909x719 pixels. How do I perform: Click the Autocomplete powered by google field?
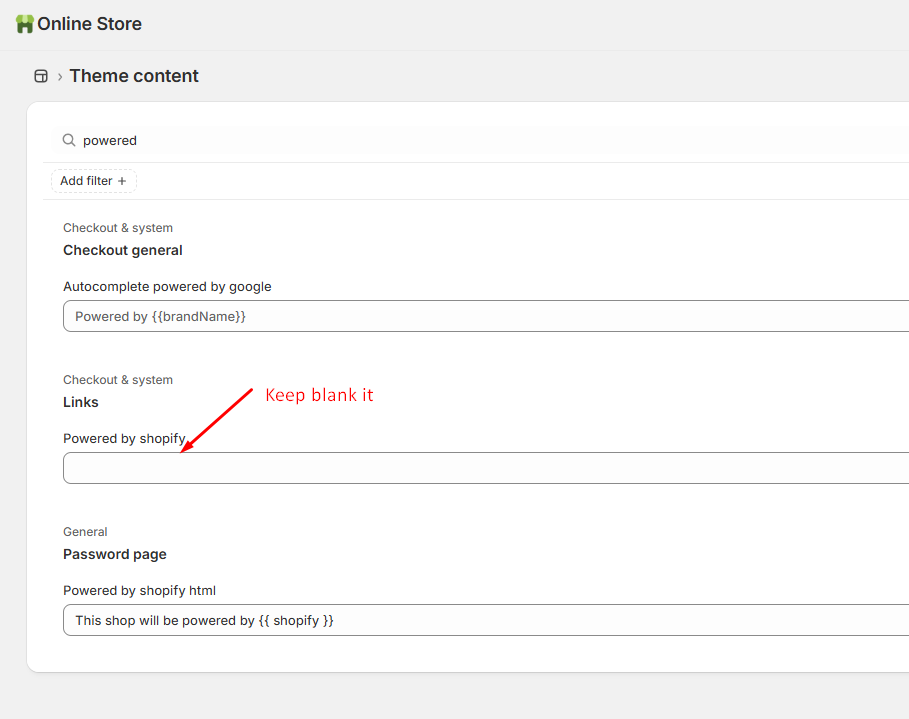[486, 316]
